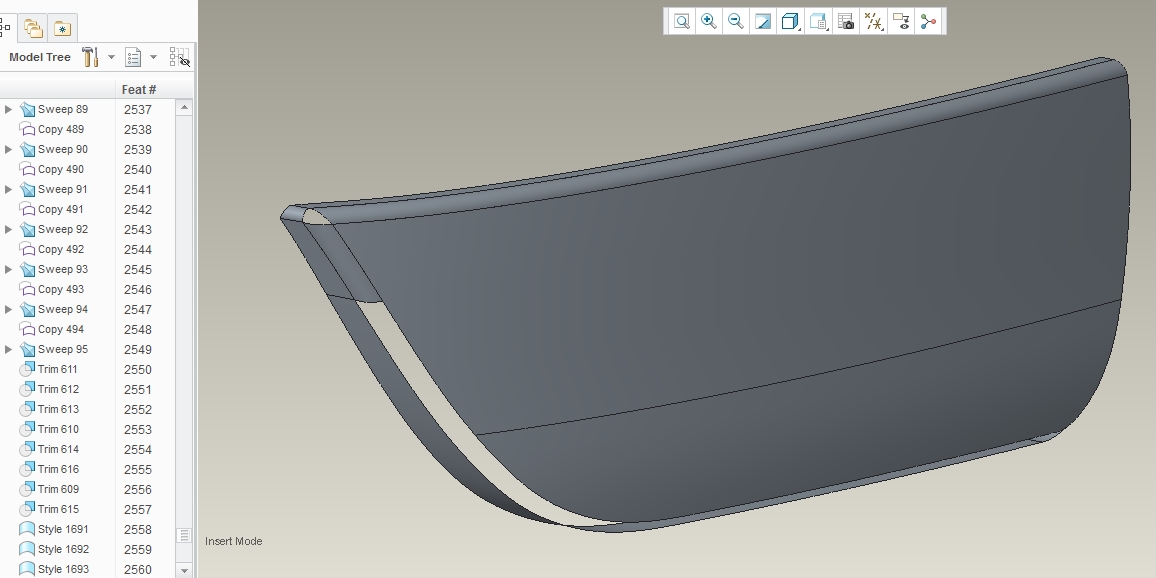Image resolution: width=1156 pixels, height=578 pixels.
Task: Open the Datum Display Filters icon
Action: click(874, 21)
